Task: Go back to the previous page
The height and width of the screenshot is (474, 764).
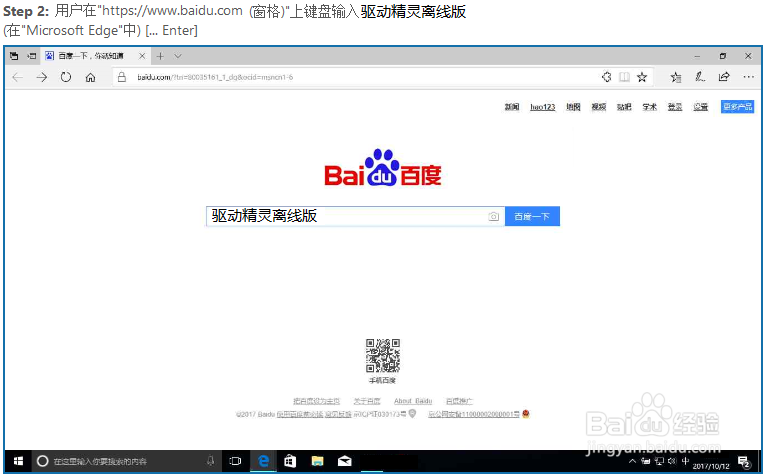Action: coord(18,77)
